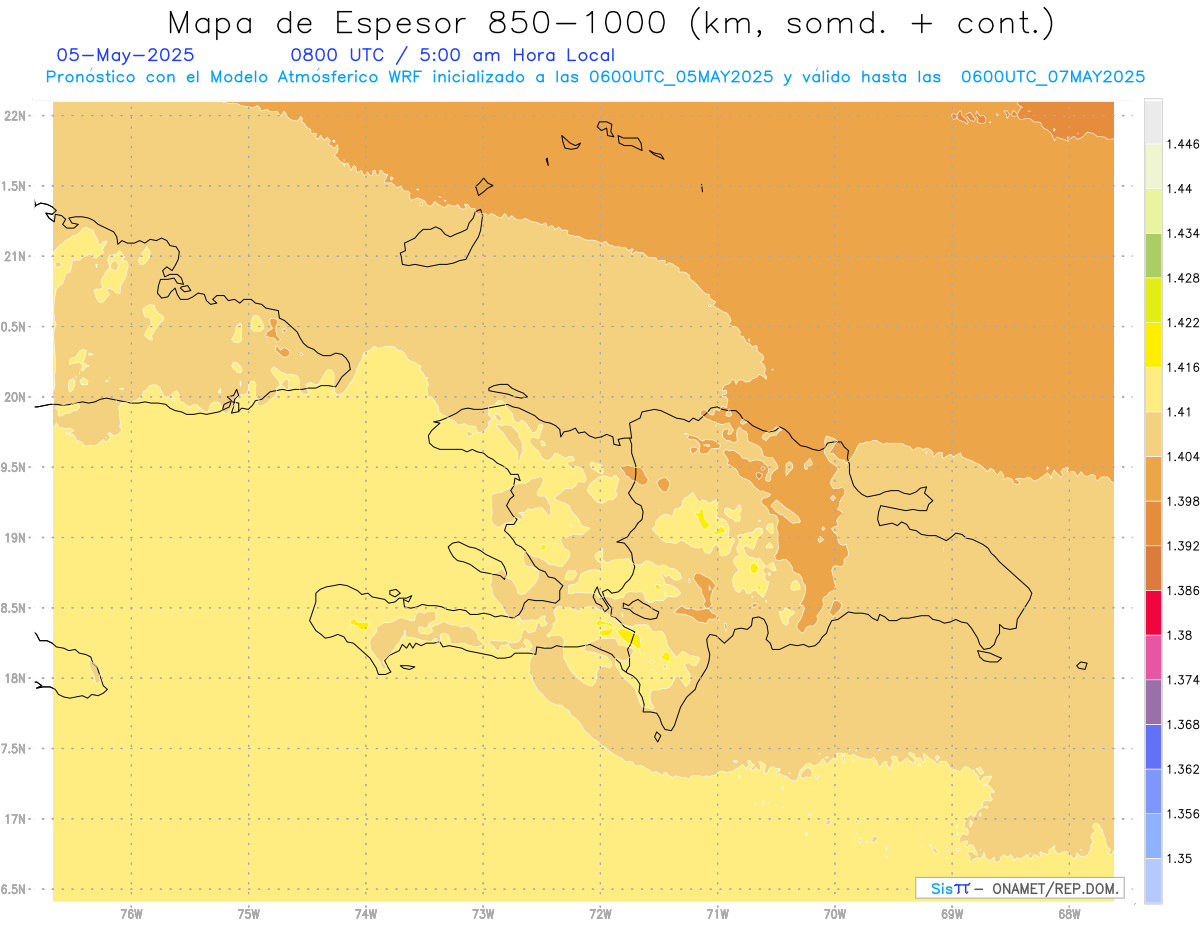This screenshot has height=927, width=1200.
Task: Click the time label '0800 UTC / 5:00 am Hora Local'
Action: click(453, 56)
